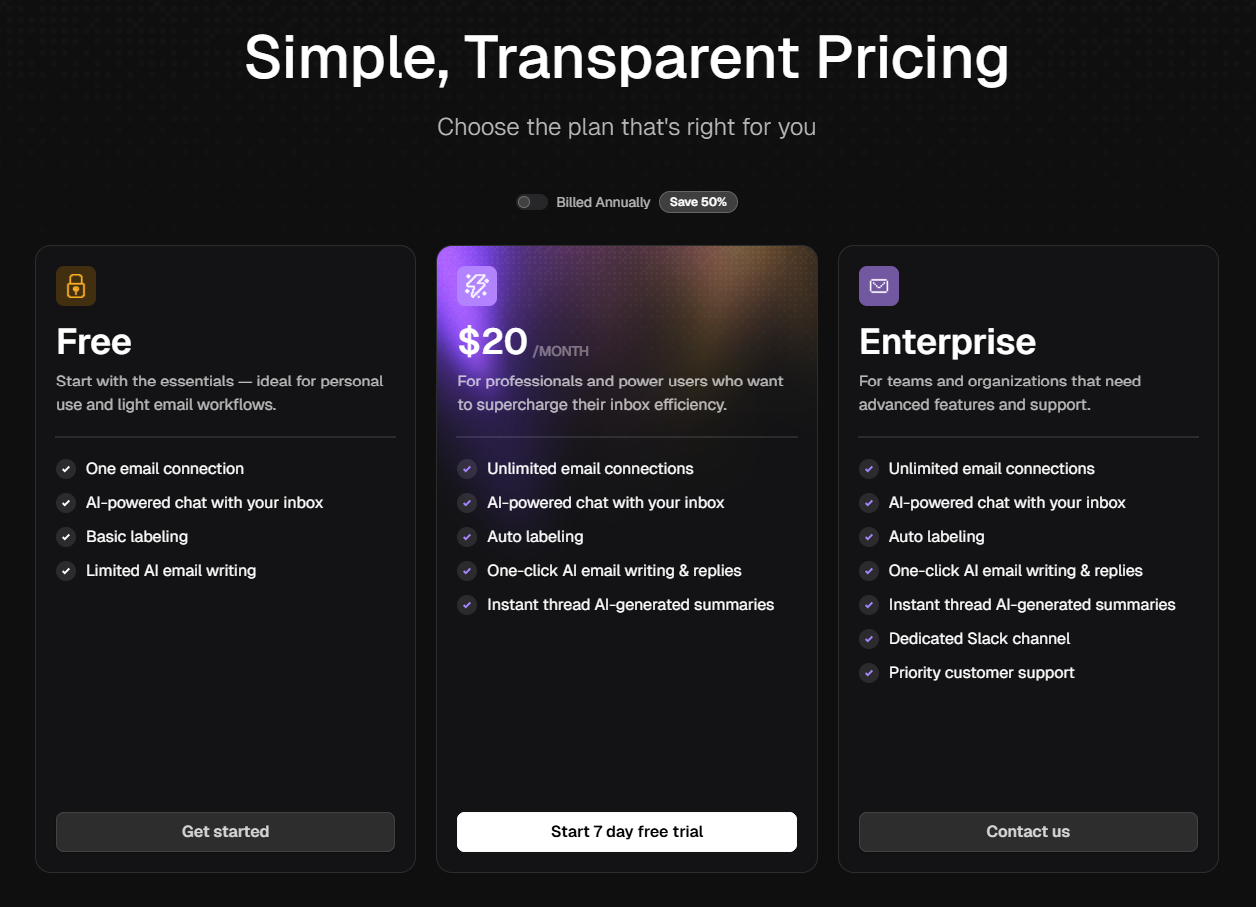Click check icon beside Priority customer support
Screen dimensions: 1256x907
point(869,673)
